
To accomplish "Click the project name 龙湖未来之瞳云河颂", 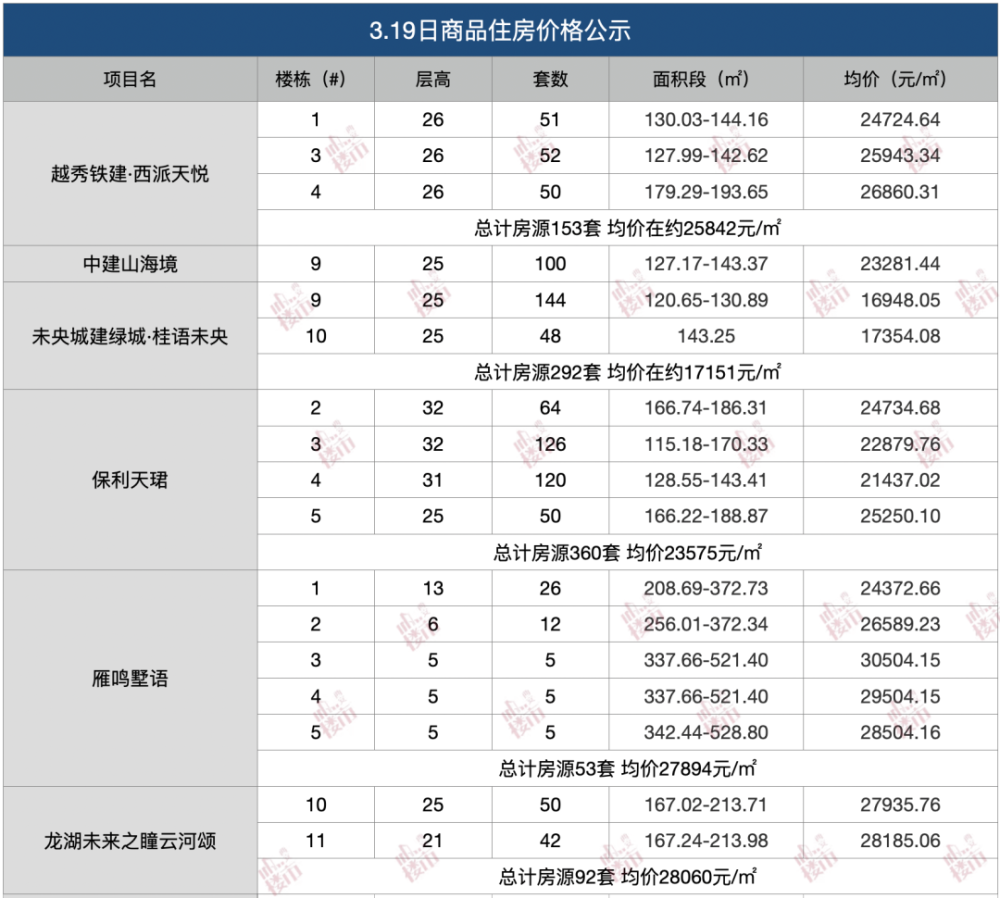I will click(x=130, y=841).
